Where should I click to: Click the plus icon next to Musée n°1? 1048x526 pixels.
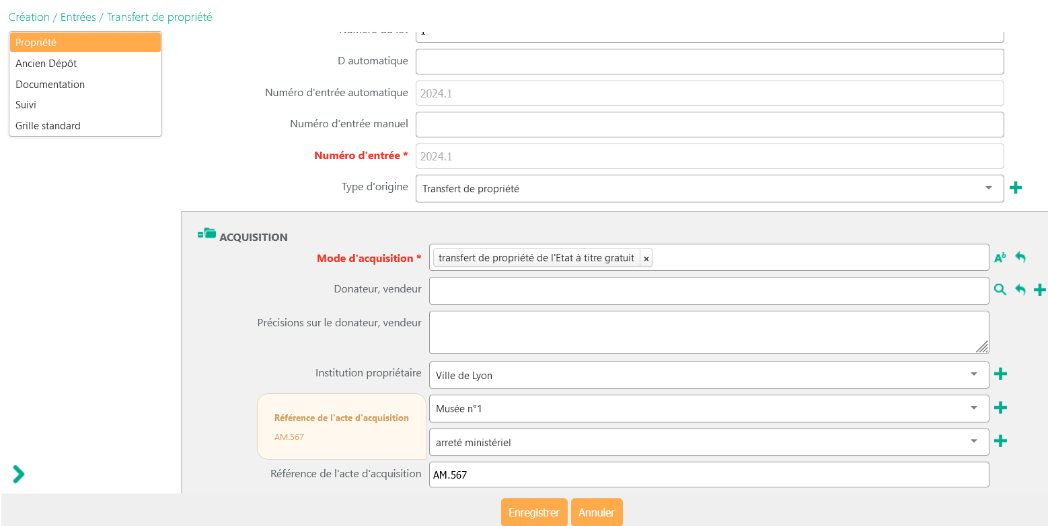click(1000, 408)
